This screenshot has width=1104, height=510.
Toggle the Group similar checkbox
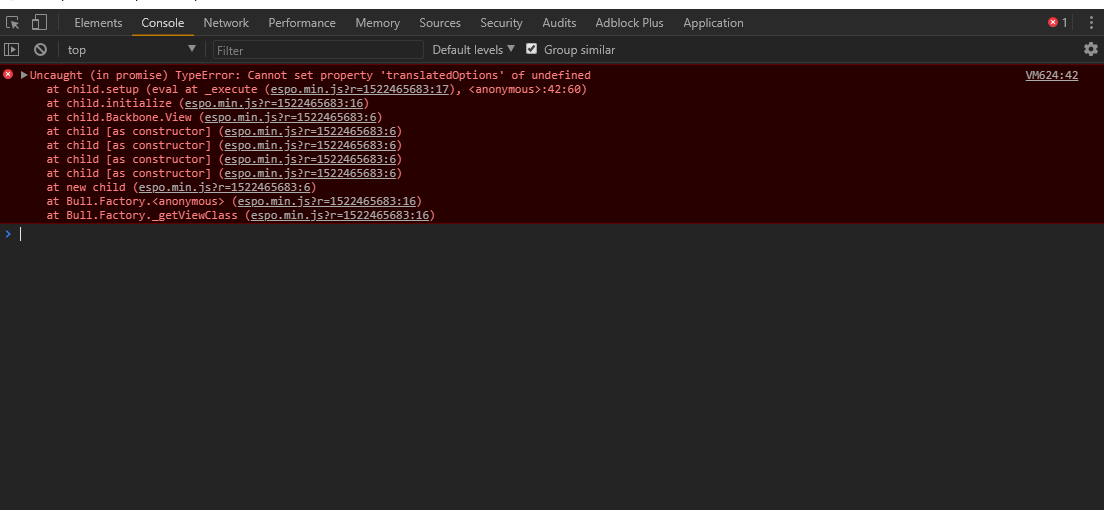532,49
